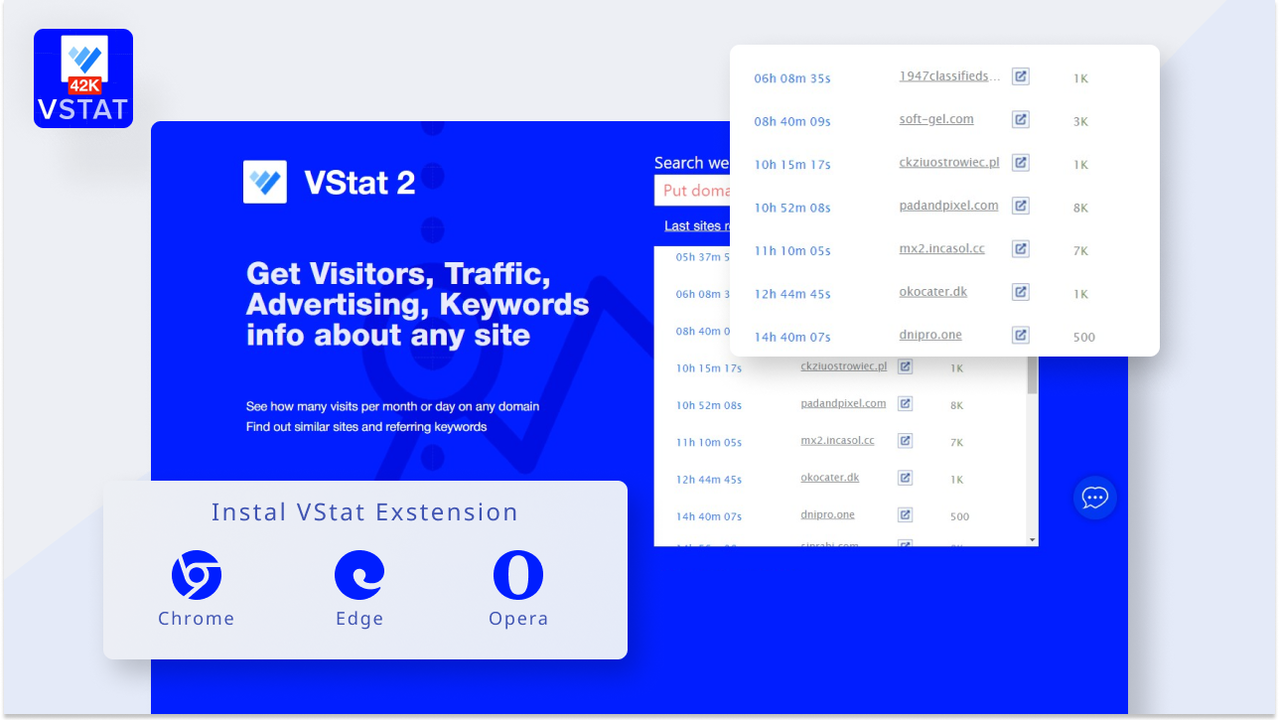Open dnipro.one link in enlarged card
1279x720 pixels.
point(930,334)
